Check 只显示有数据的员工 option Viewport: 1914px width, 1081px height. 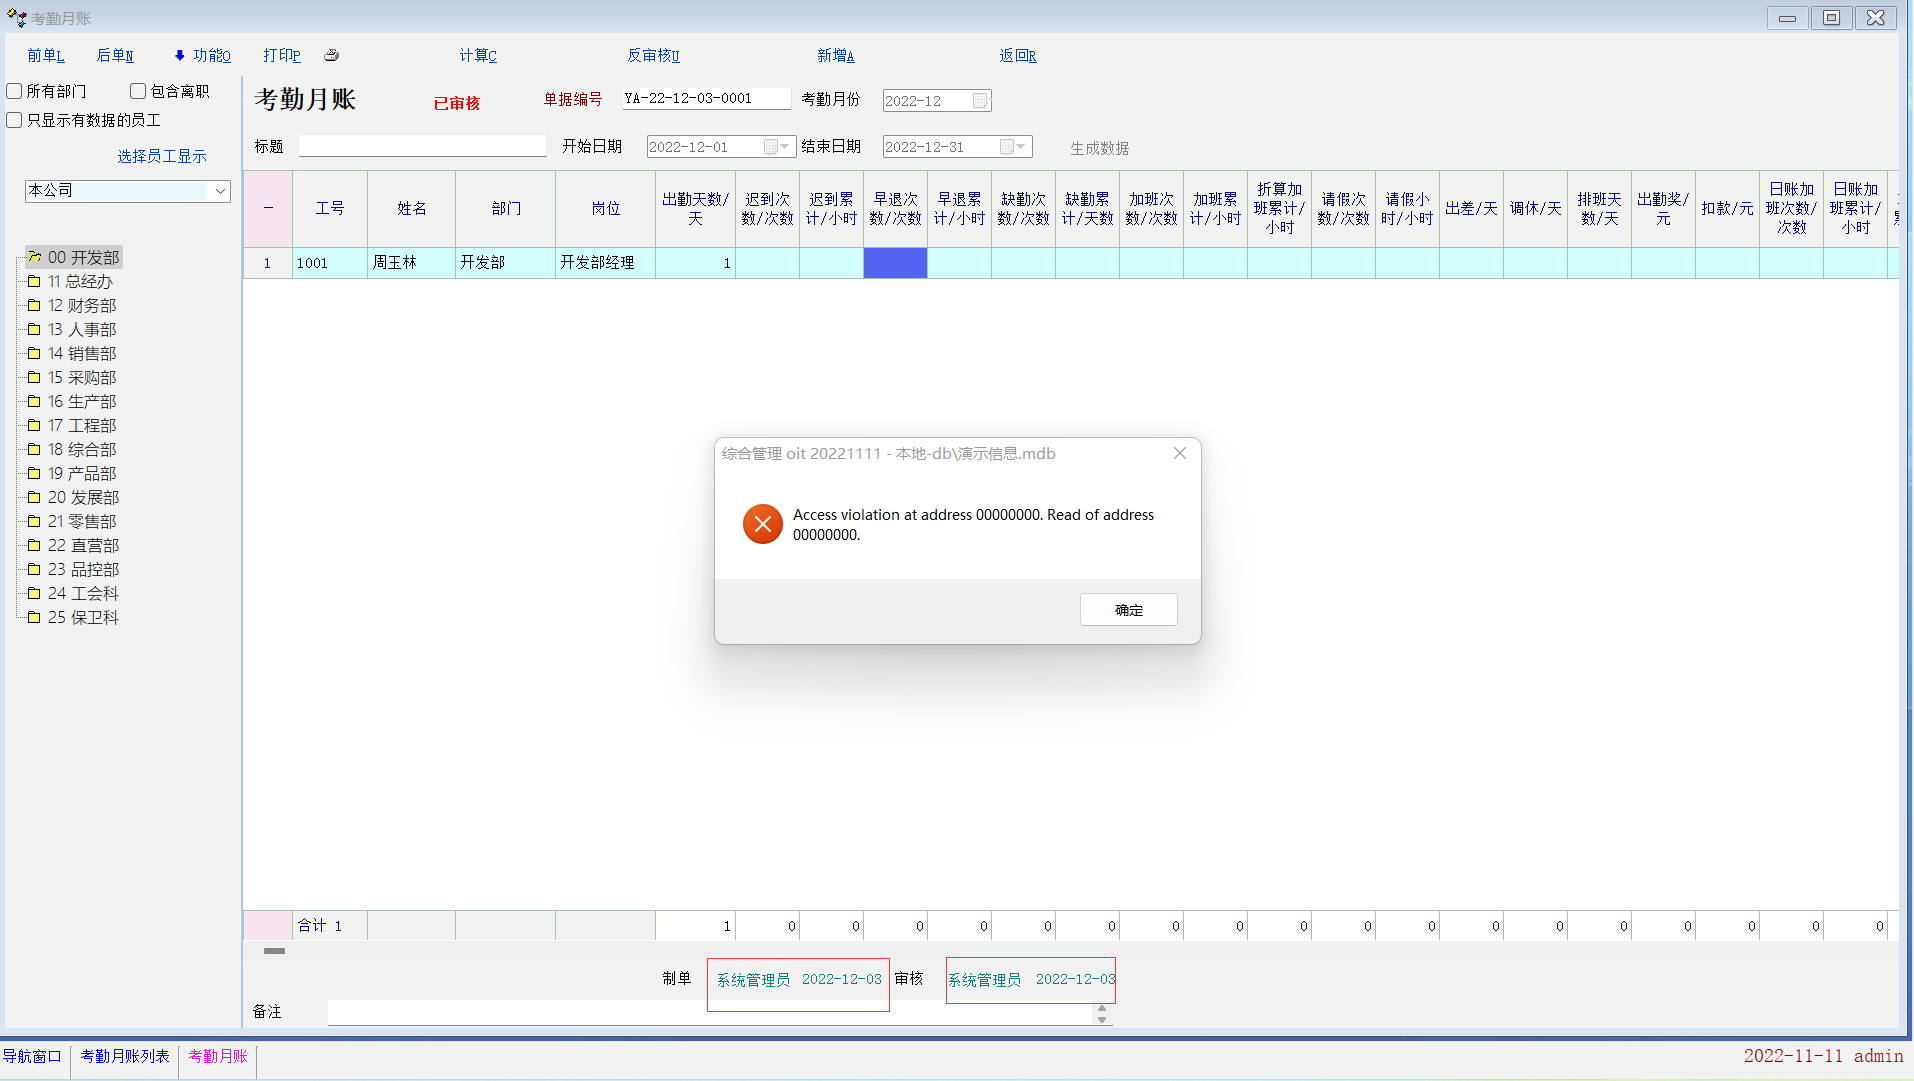click(x=15, y=120)
